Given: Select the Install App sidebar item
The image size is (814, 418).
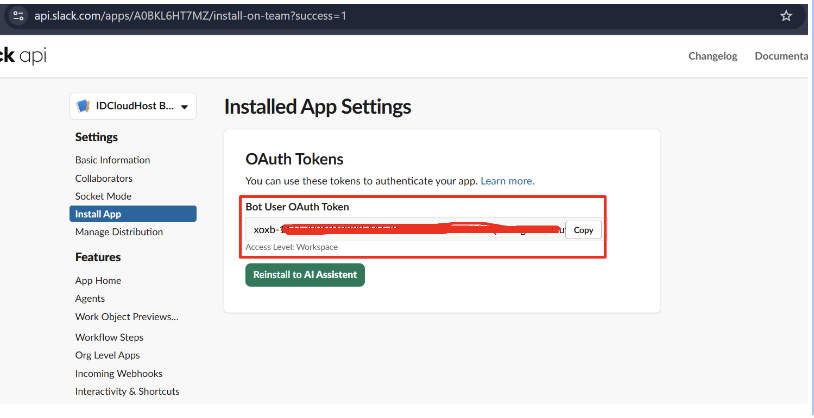Looking at the screenshot, I should click(133, 214).
